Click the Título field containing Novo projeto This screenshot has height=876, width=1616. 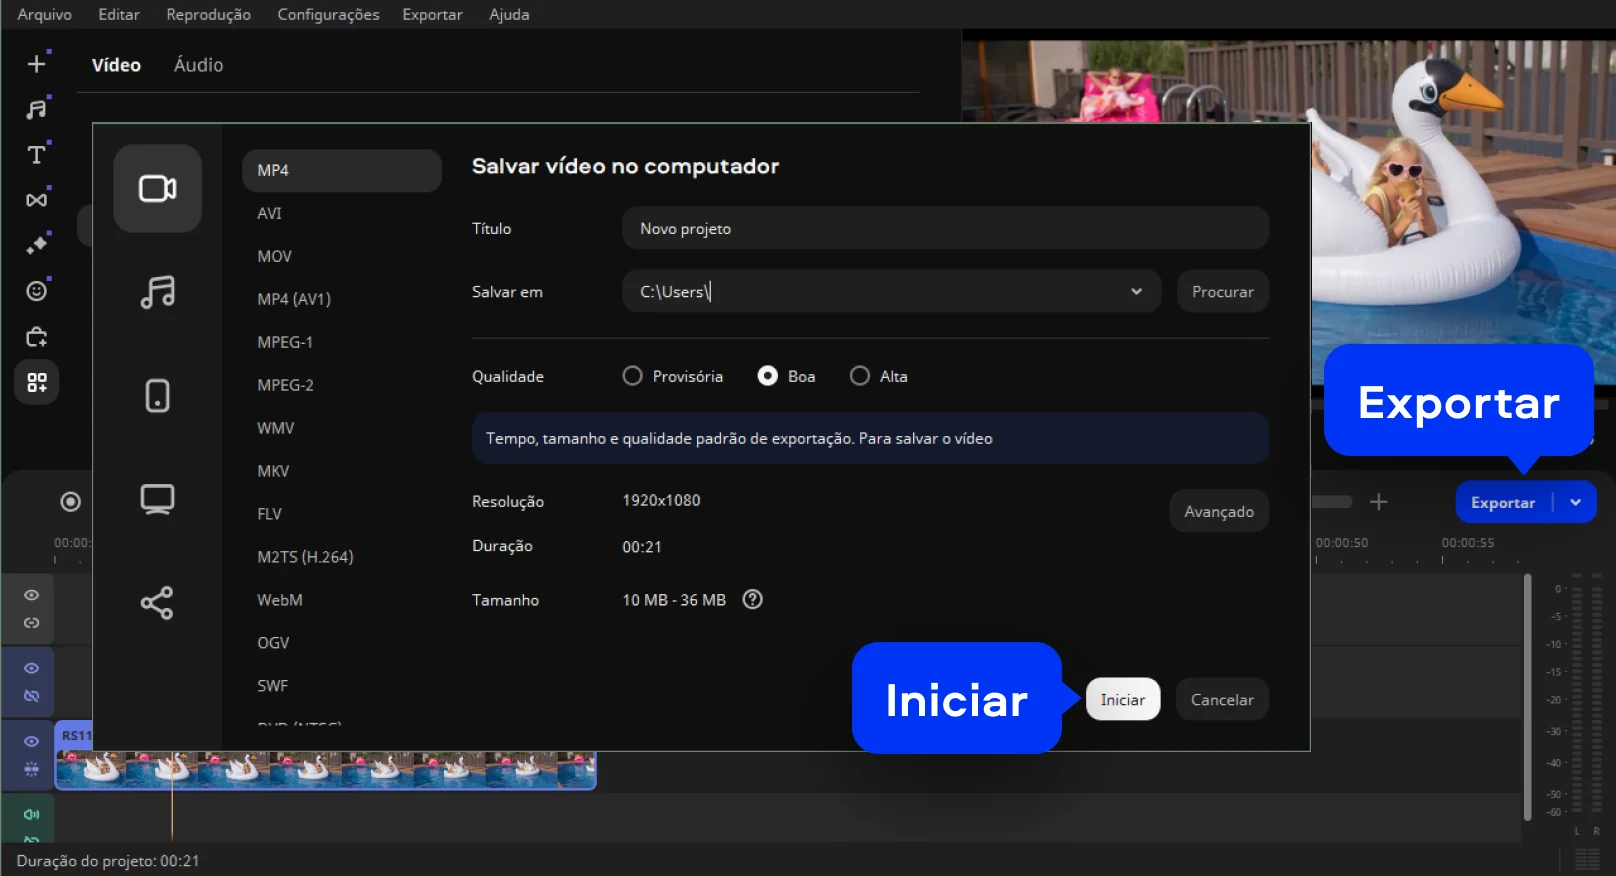(x=946, y=229)
